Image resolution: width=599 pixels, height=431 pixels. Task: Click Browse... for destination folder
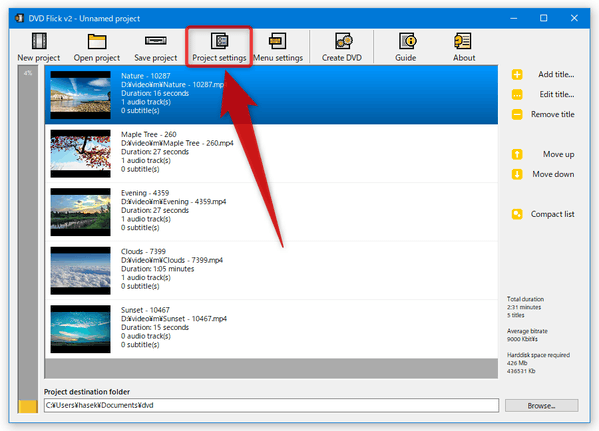point(541,405)
